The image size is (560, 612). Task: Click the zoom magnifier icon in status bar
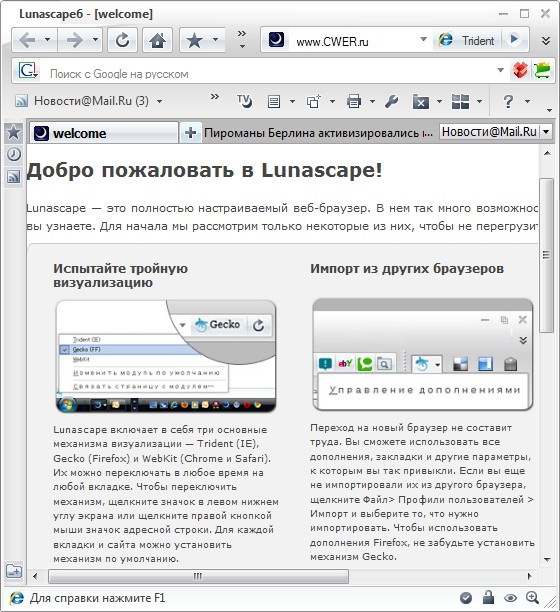[533, 597]
